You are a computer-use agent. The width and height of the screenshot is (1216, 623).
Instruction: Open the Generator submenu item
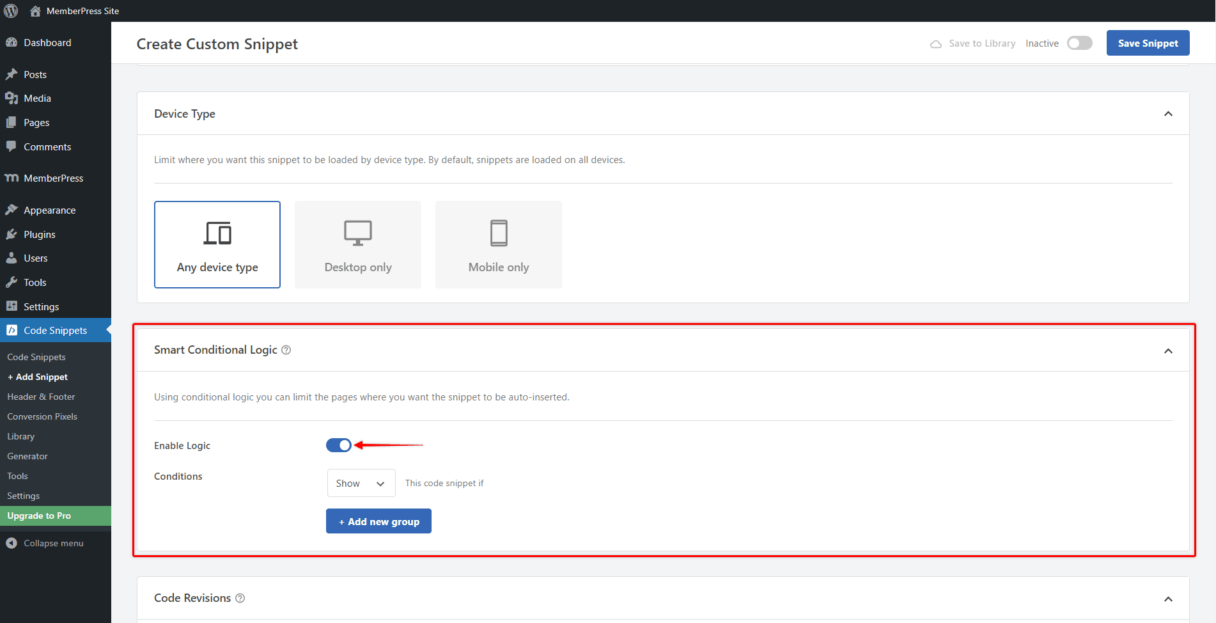27,456
